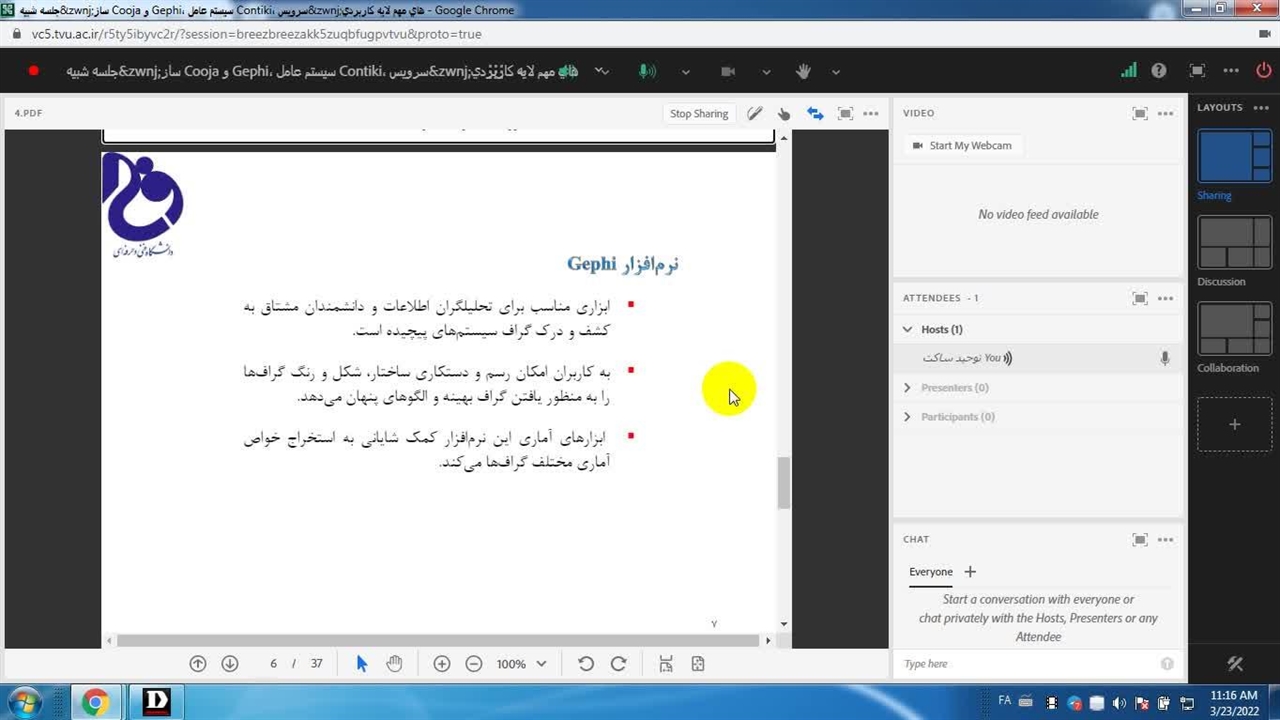This screenshot has width=1280, height=720.
Task: Click the rotate counterclockwise icon
Action: (x=586, y=664)
